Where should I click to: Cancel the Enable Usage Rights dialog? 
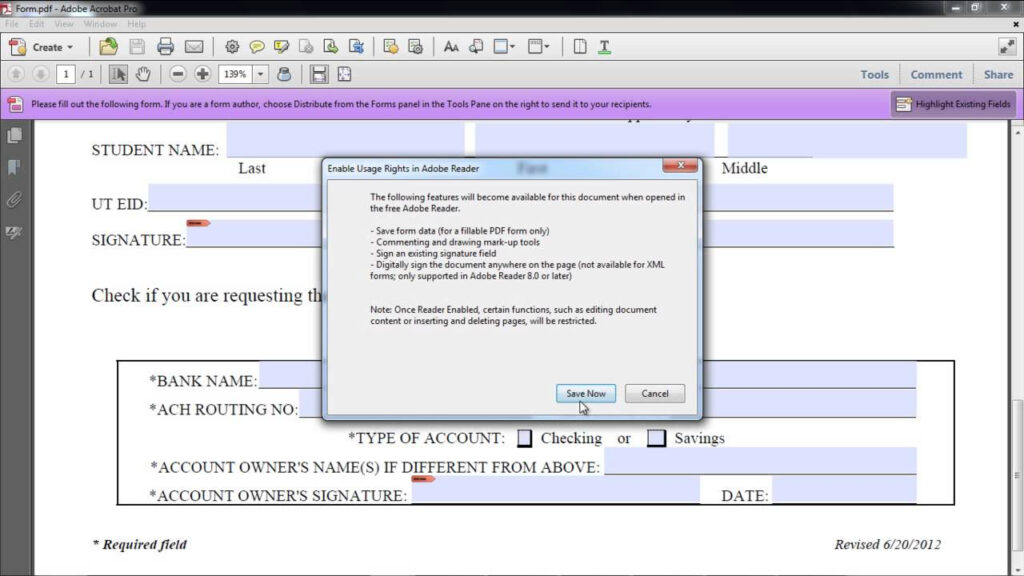[654, 393]
